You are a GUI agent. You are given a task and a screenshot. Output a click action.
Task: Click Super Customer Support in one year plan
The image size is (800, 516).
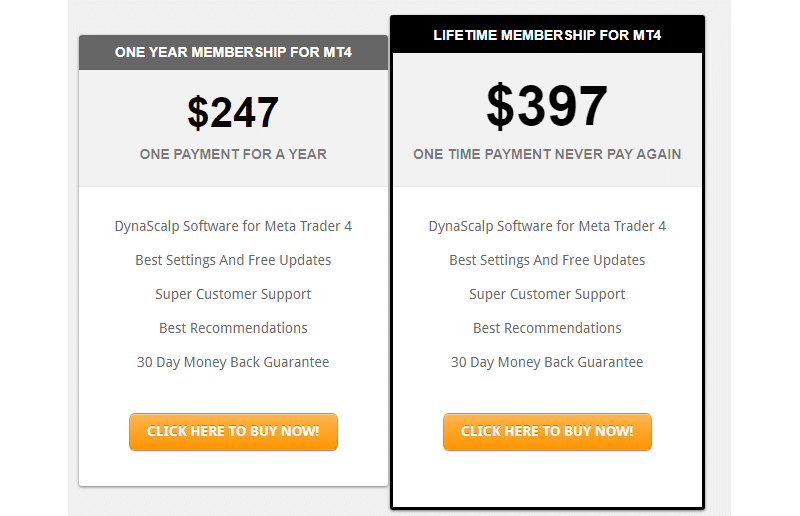point(233,294)
